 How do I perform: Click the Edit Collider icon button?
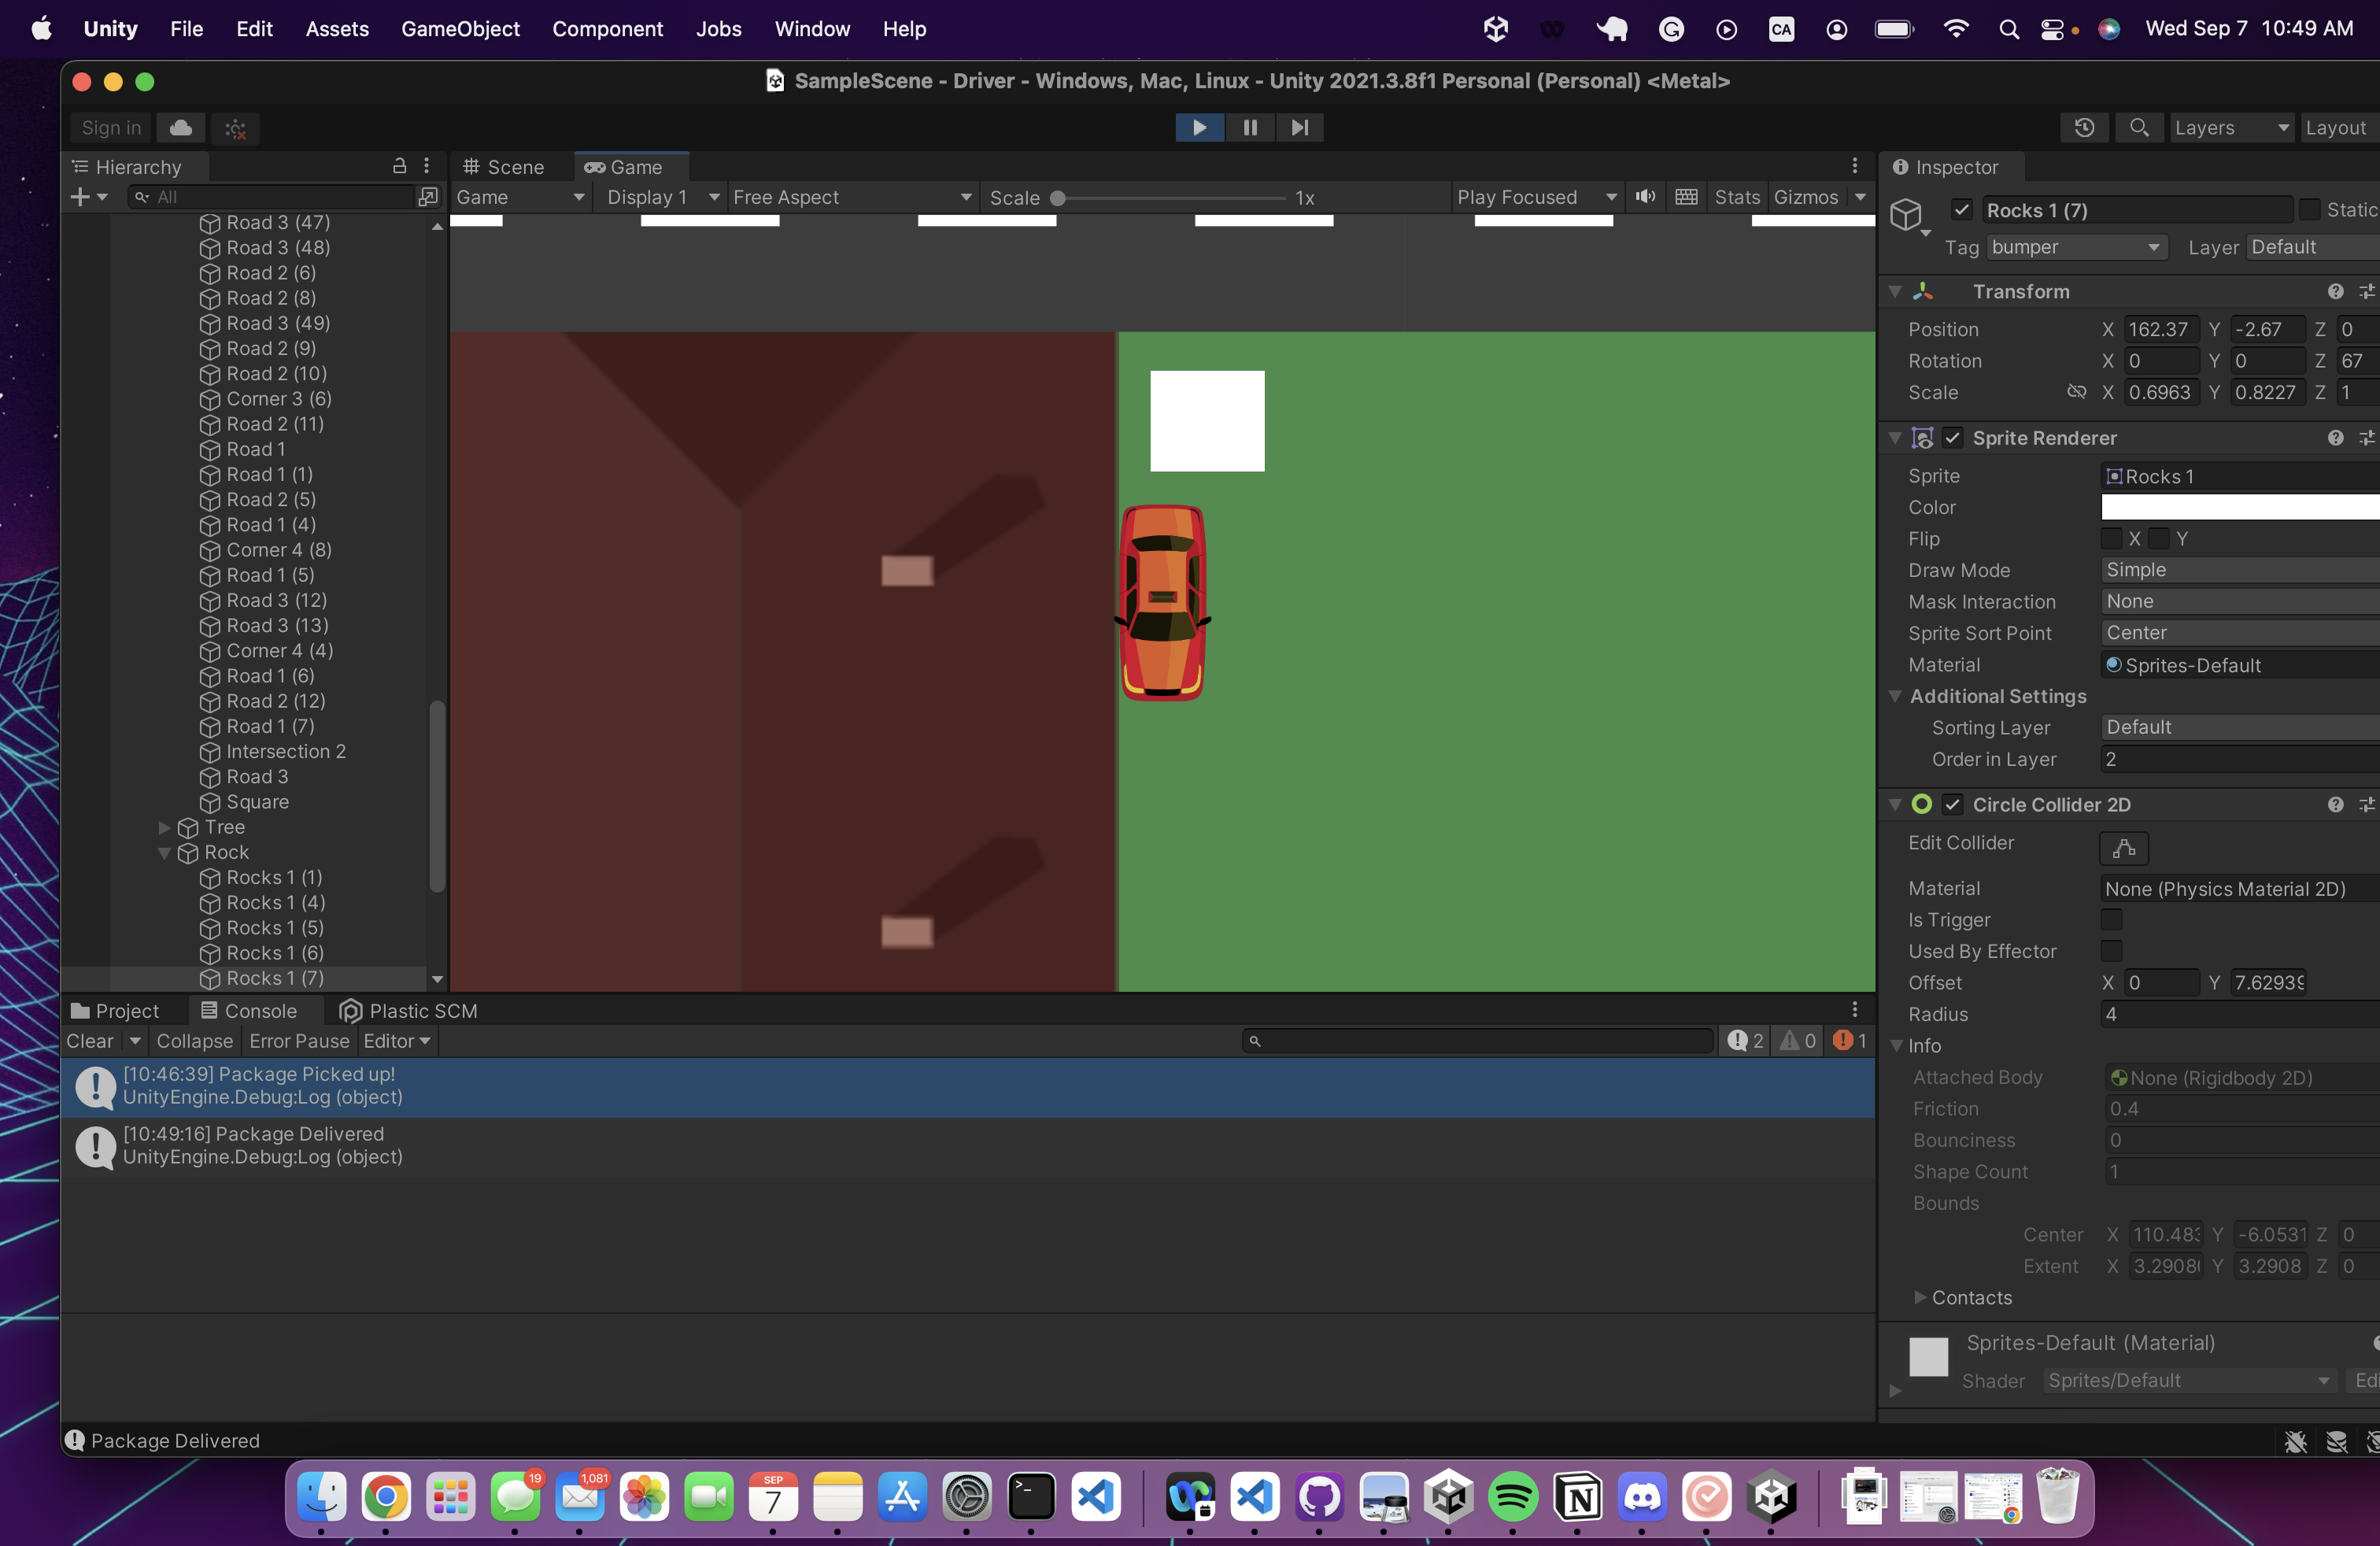pos(2123,848)
